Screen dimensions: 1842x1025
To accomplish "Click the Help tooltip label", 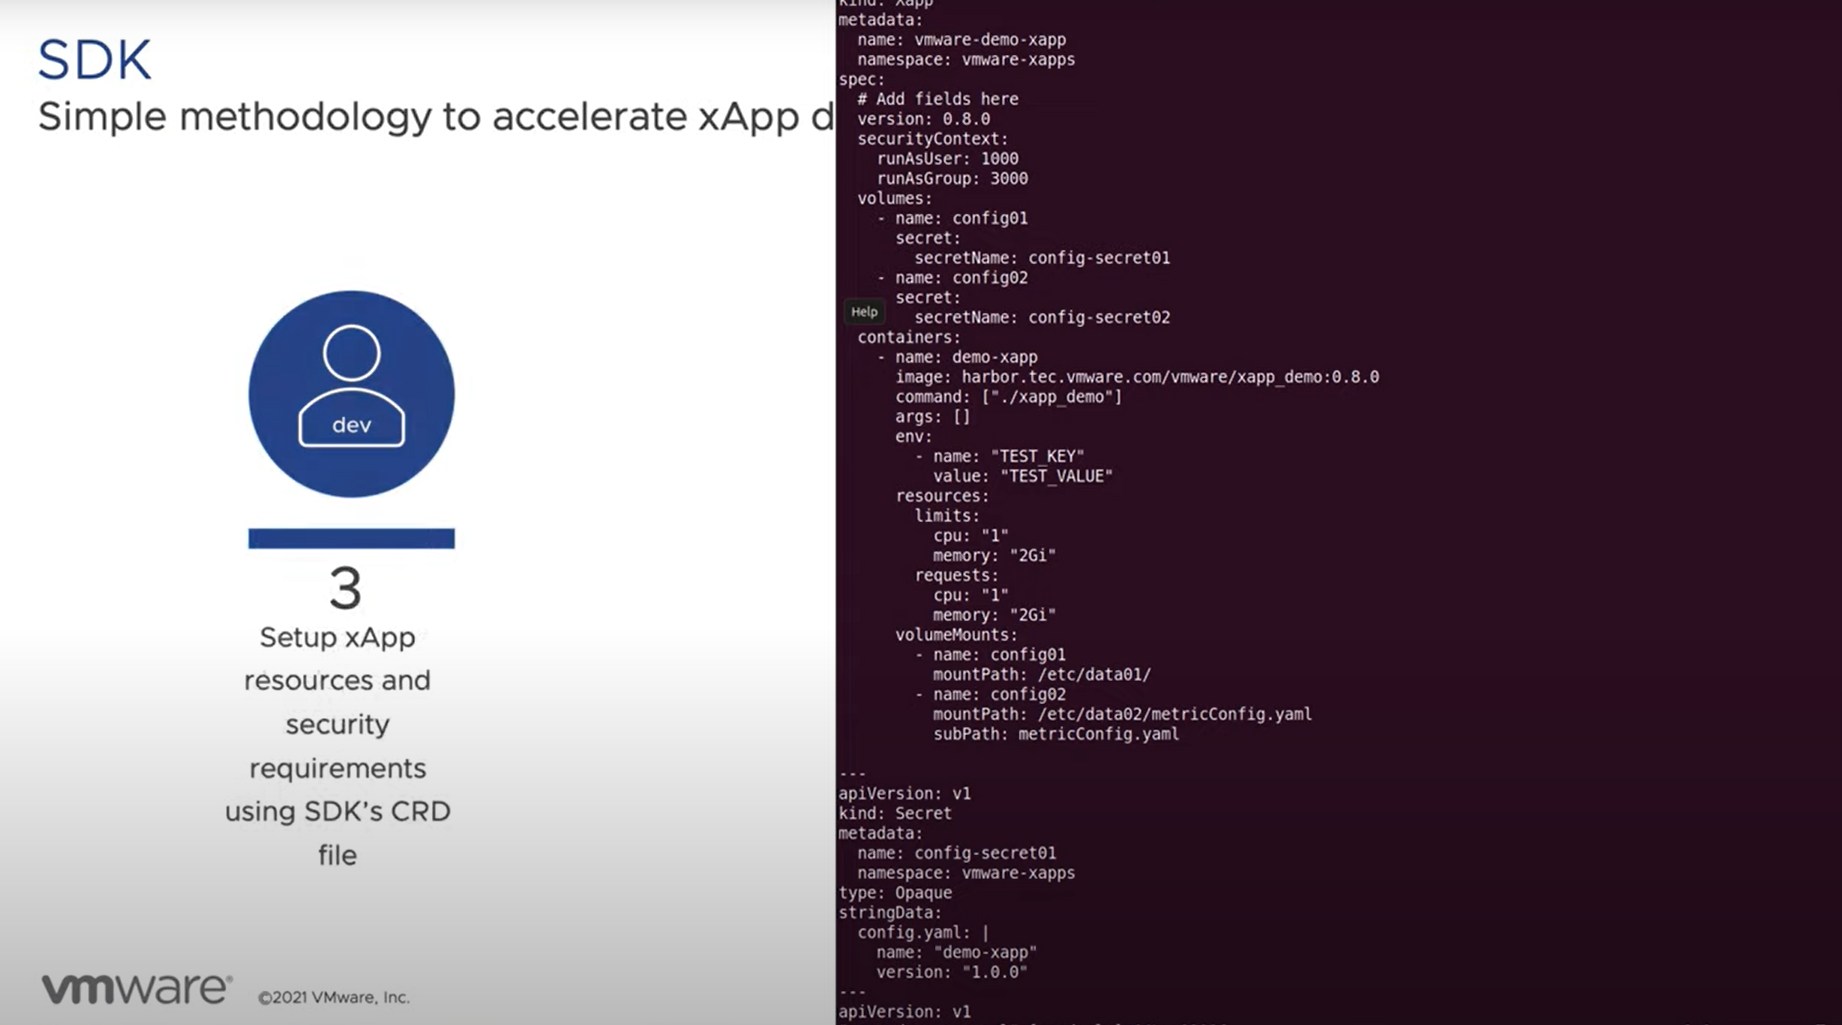I will (864, 312).
